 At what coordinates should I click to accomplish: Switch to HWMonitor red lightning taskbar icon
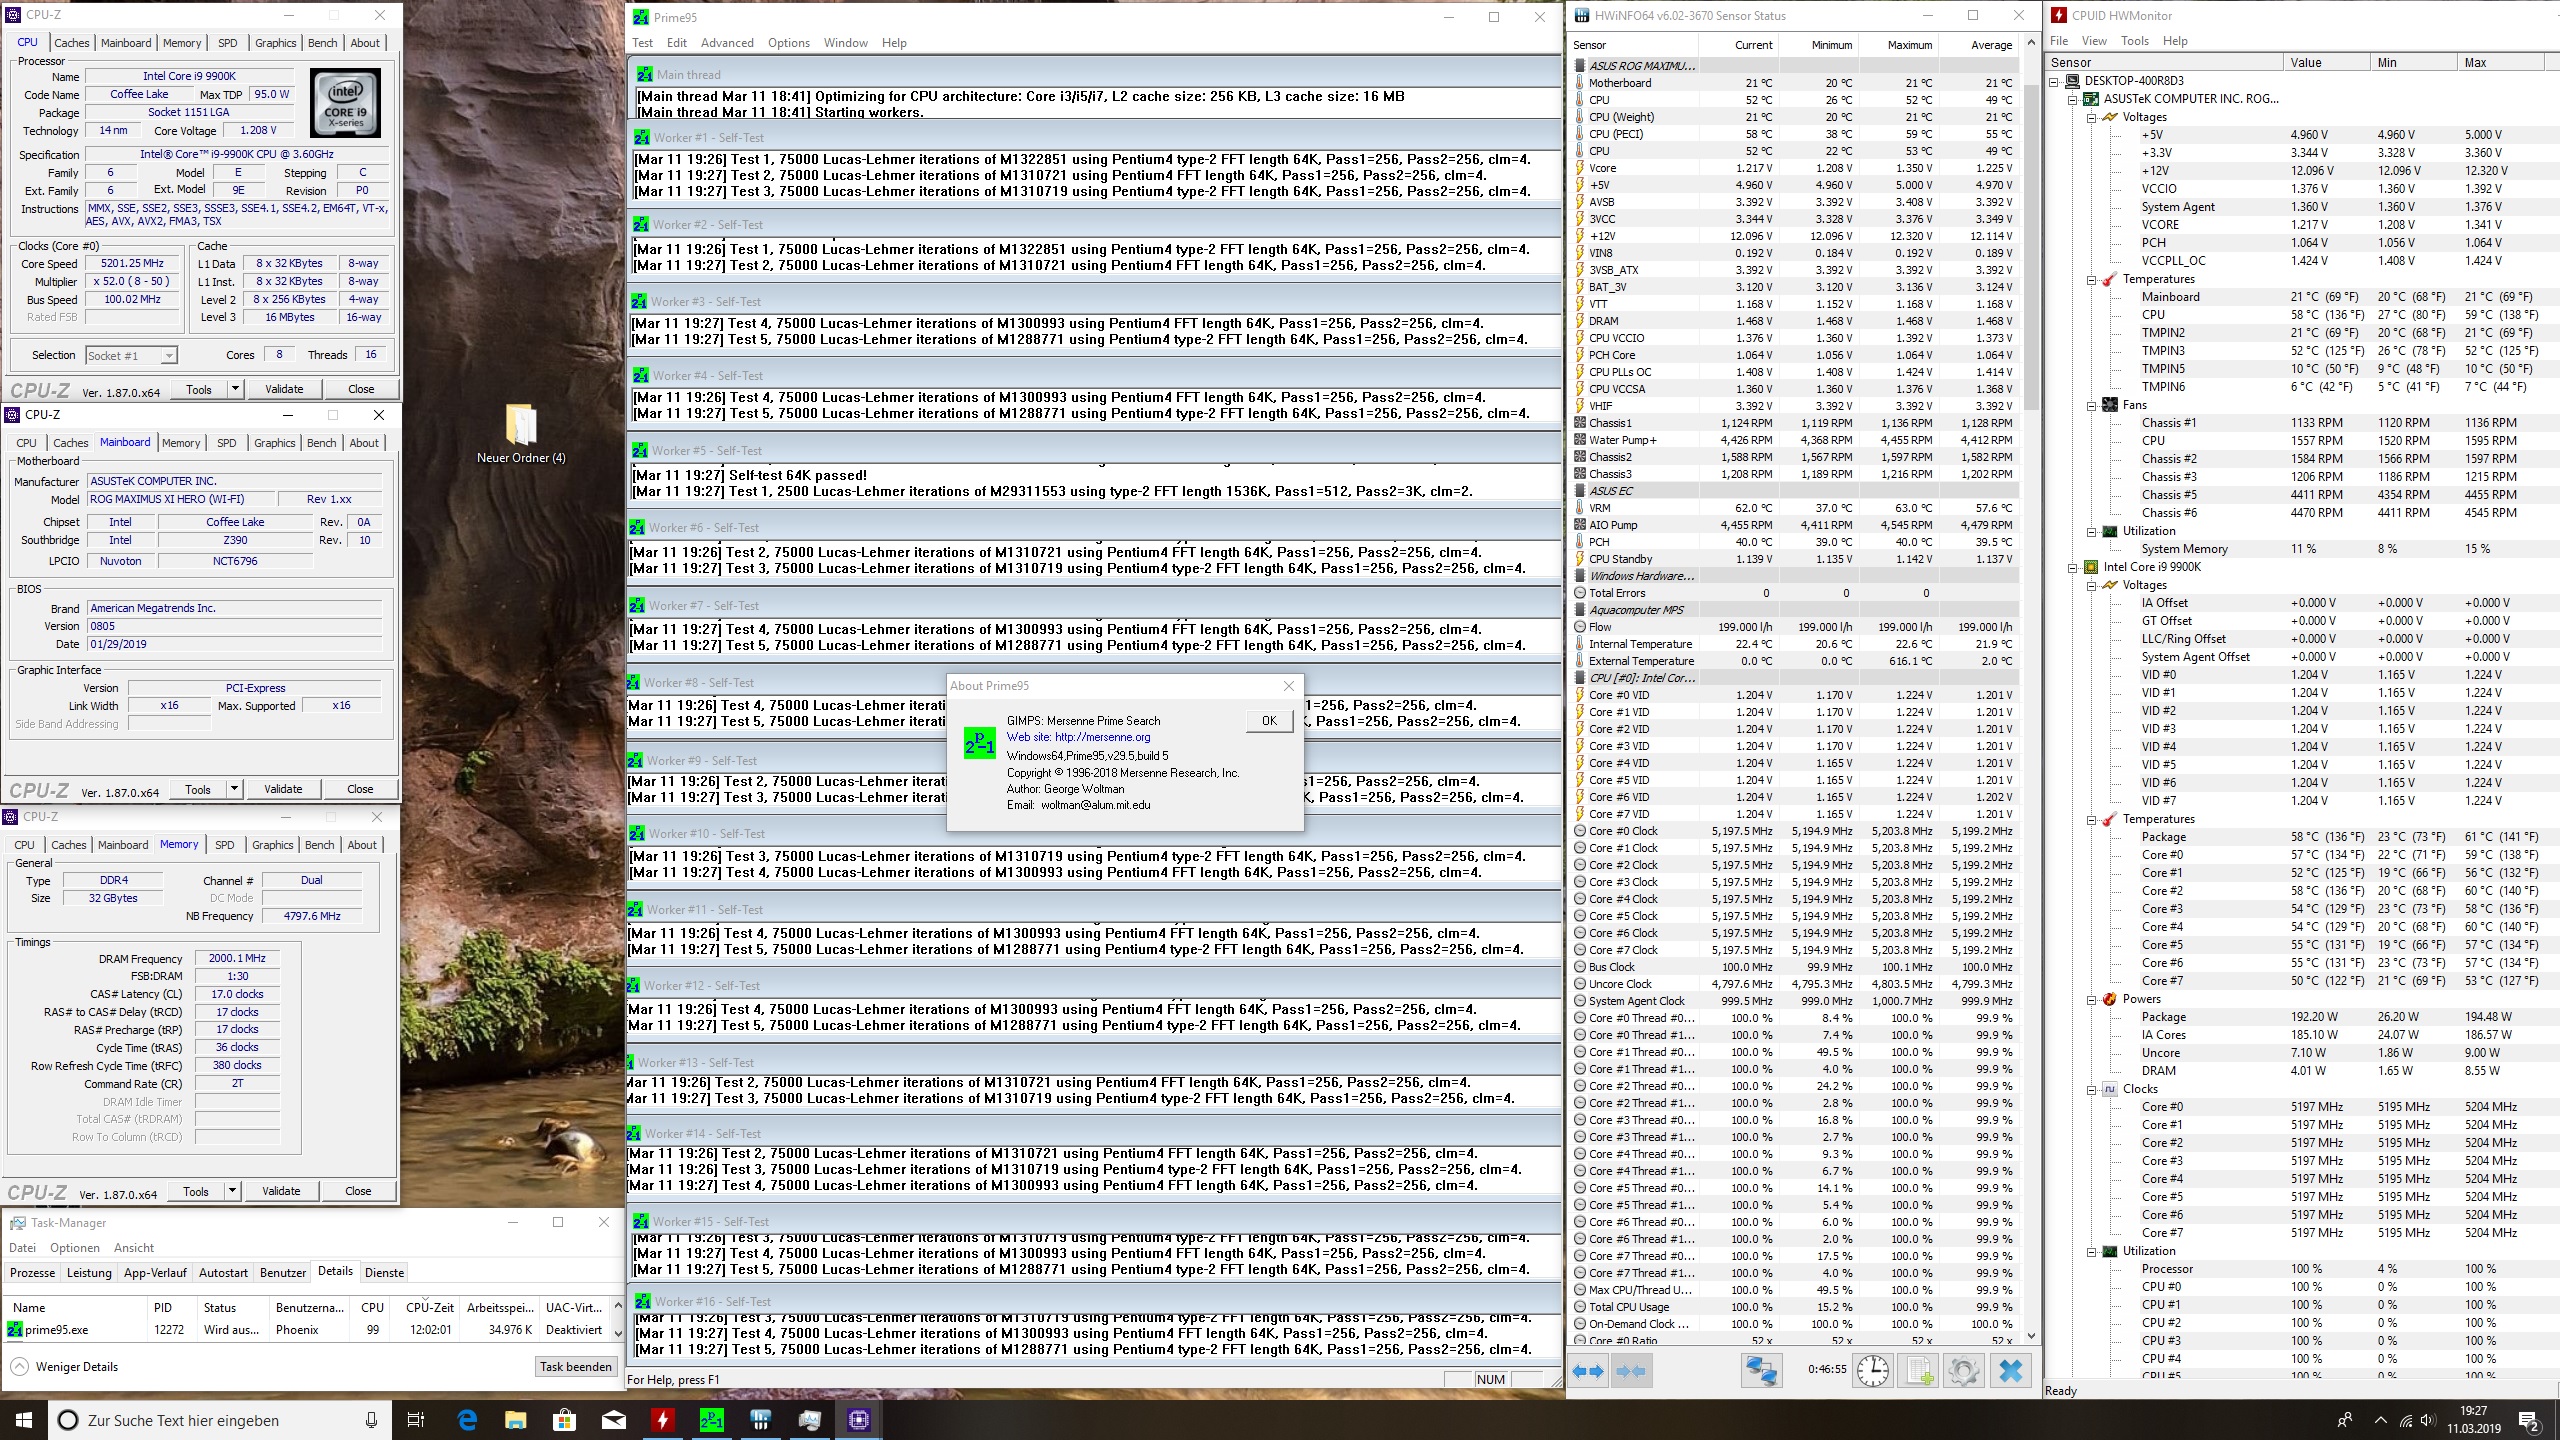pyautogui.click(x=662, y=1420)
